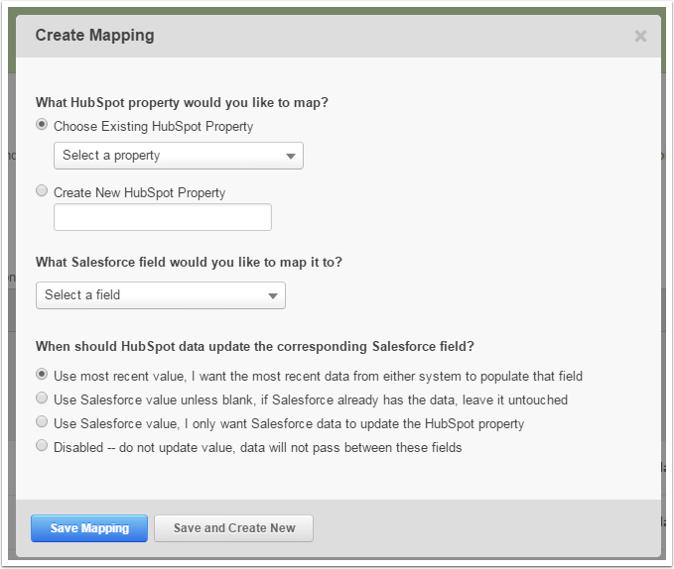Open the Select a property dropdown
This screenshot has width=674, height=569.
(178, 156)
